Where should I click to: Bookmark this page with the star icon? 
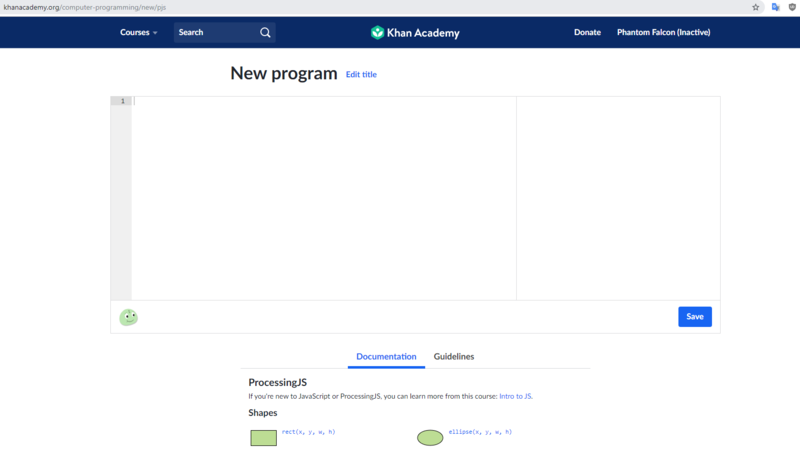pos(756,7)
